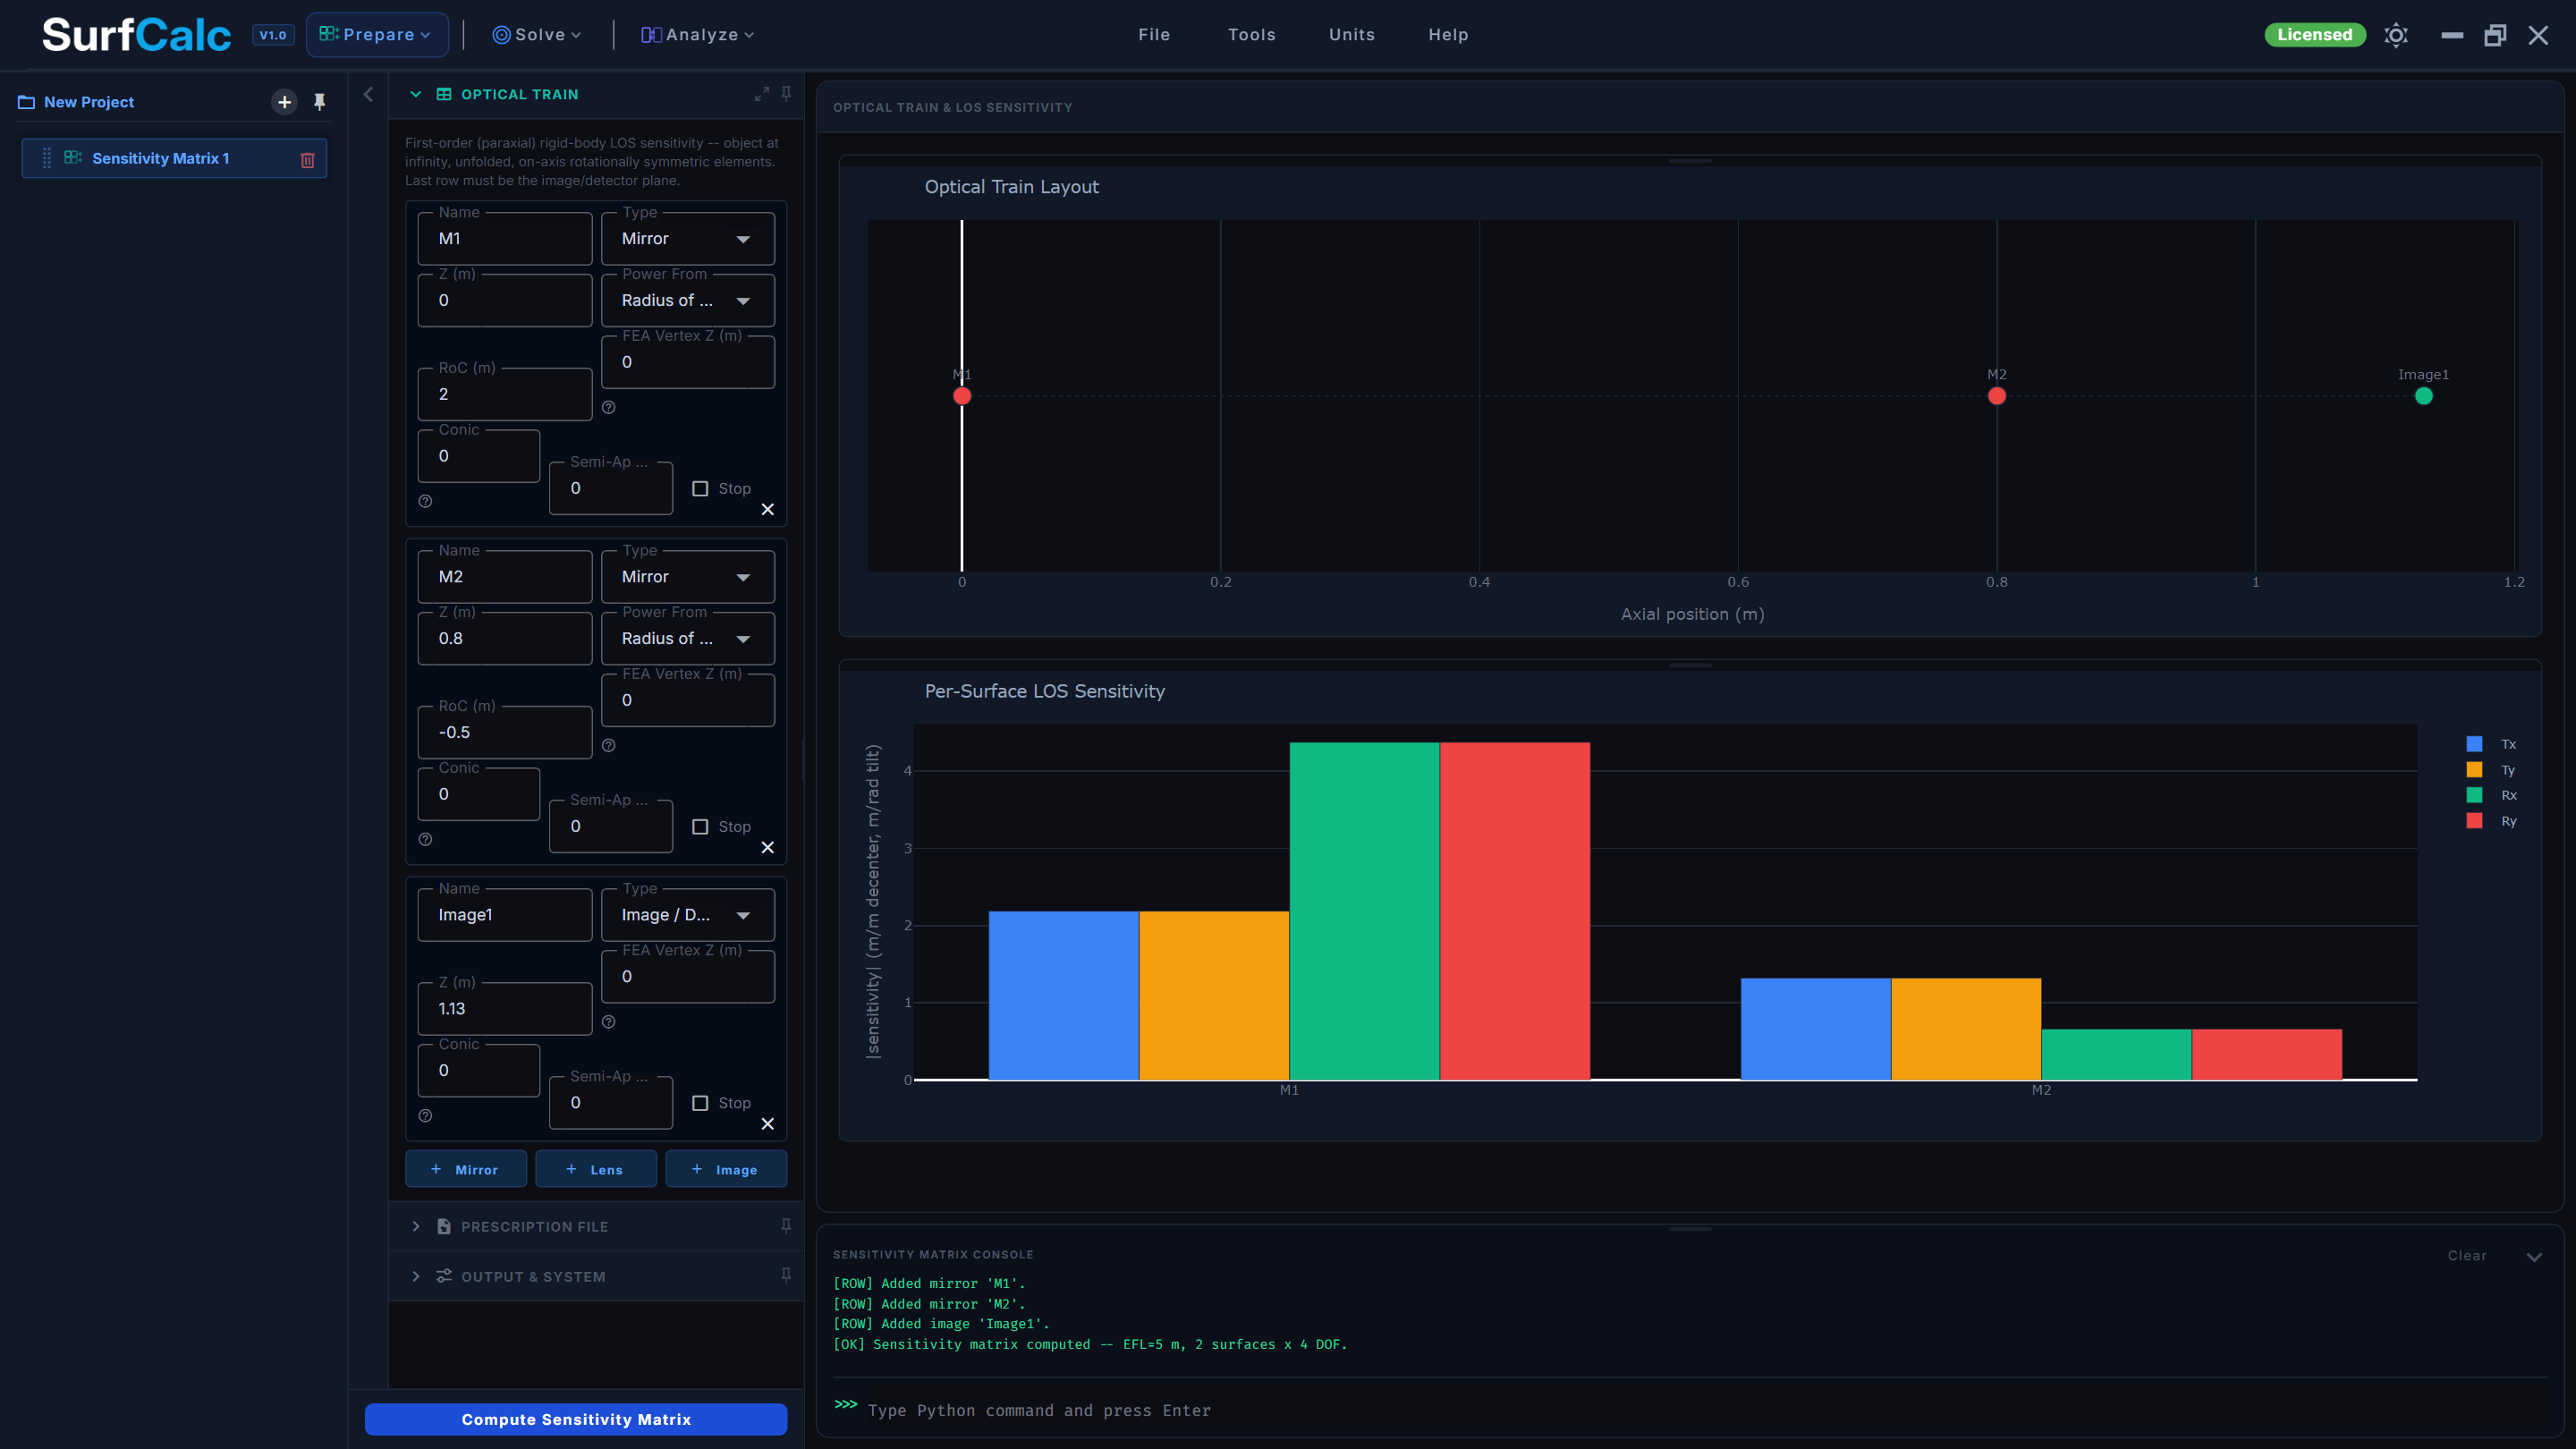Add a Lens surface
The width and height of the screenshot is (2576, 1449).
[x=596, y=1169]
